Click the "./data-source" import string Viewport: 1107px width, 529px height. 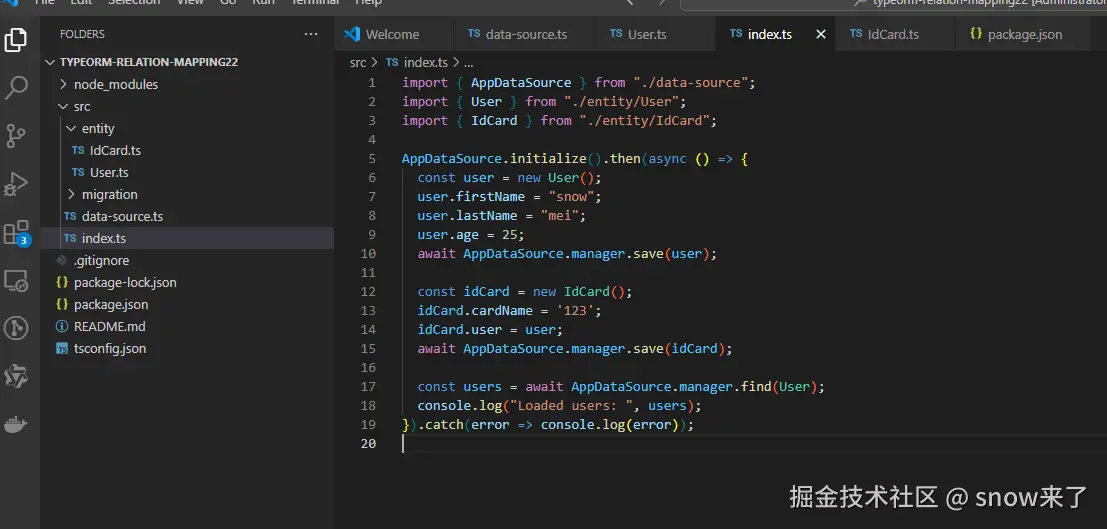pos(691,83)
